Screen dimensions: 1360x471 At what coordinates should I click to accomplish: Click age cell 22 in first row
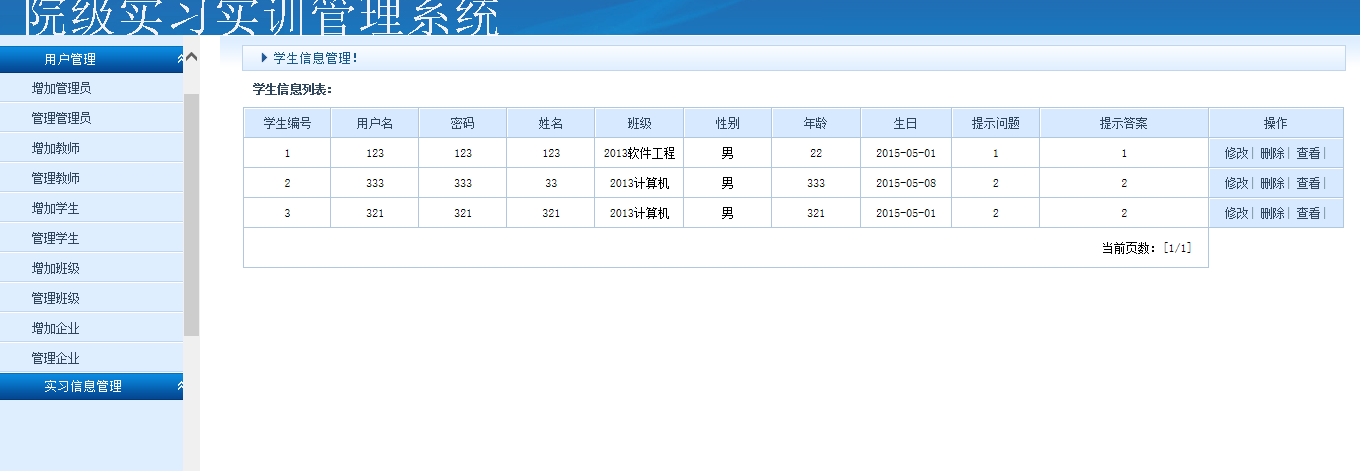pos(816,153)
